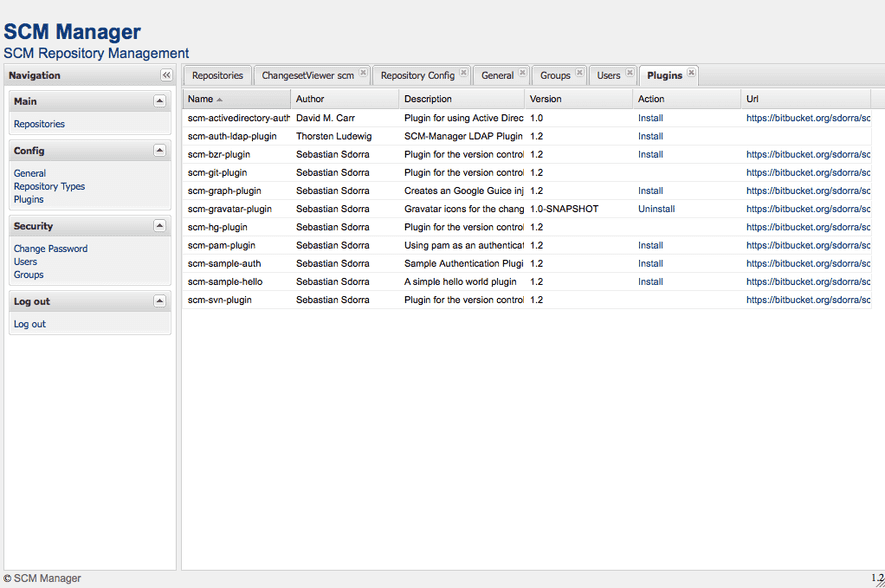Sort the plugin table by the Name column

click(x=199, y=98)
